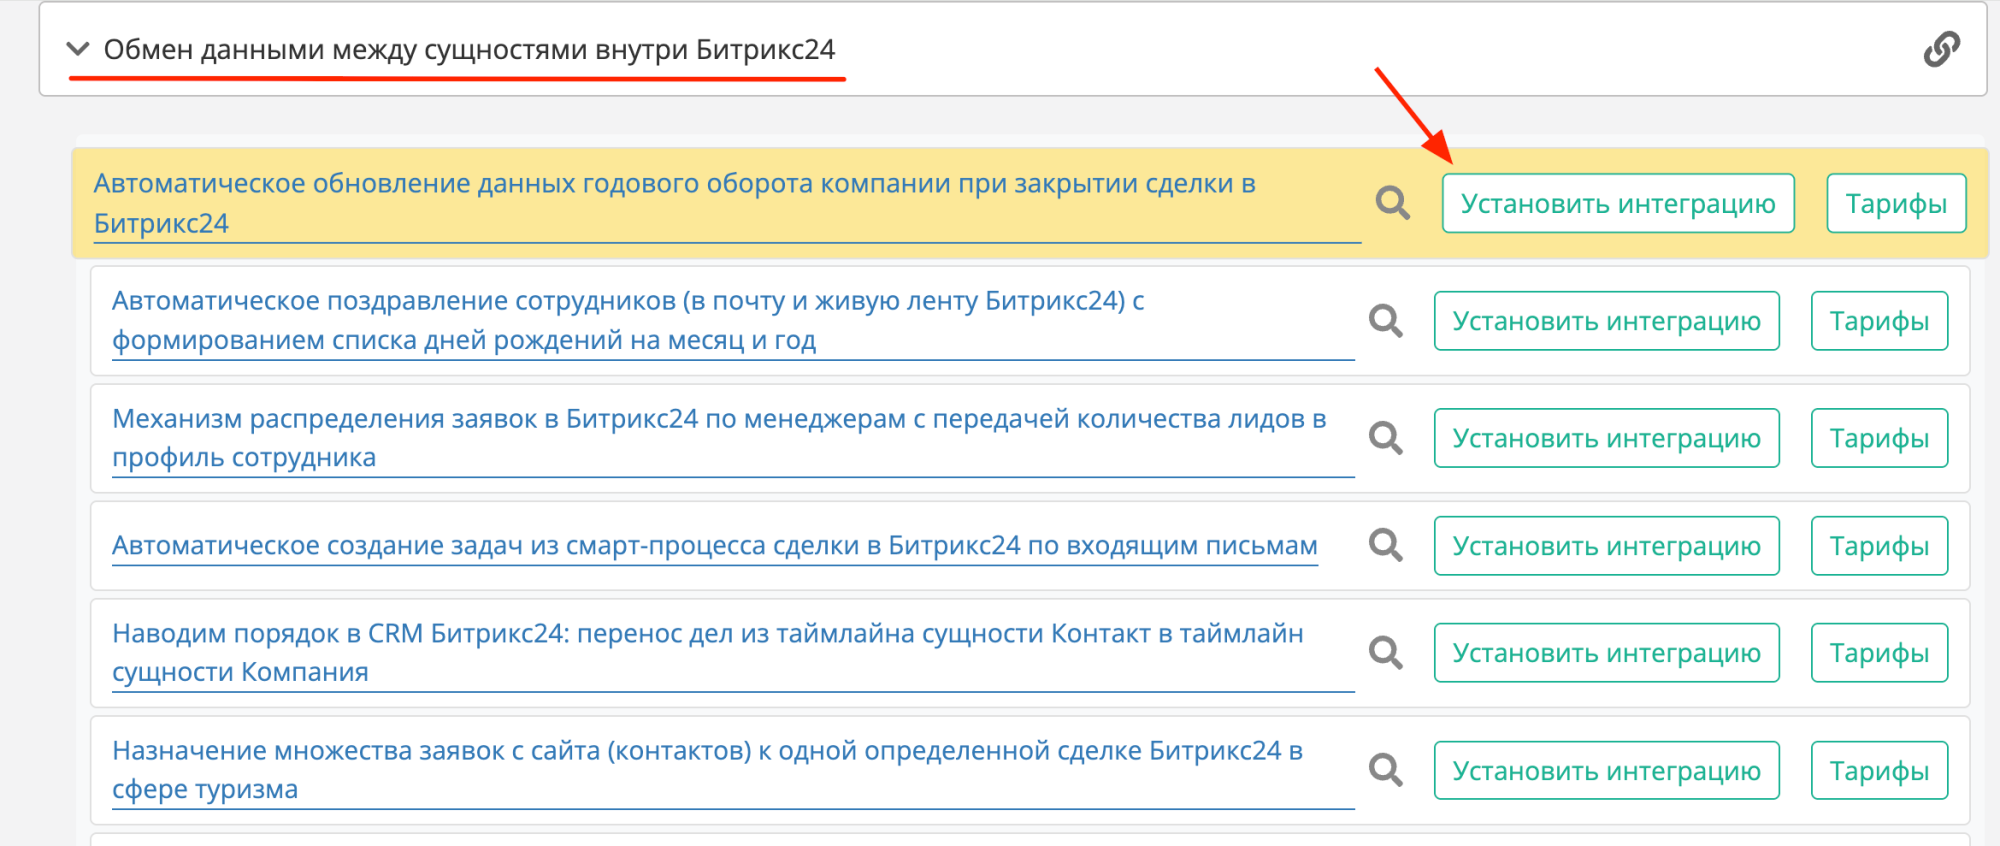This screenshot has height=846, width=2000.
Task: Open link about annual turnover auto-update
Action: [673, 184]
